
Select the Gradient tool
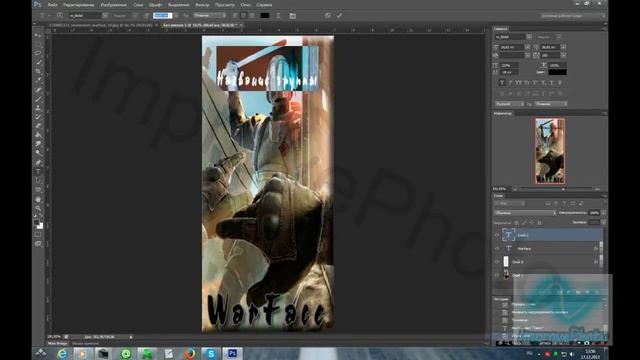click(x=38, y=135)
